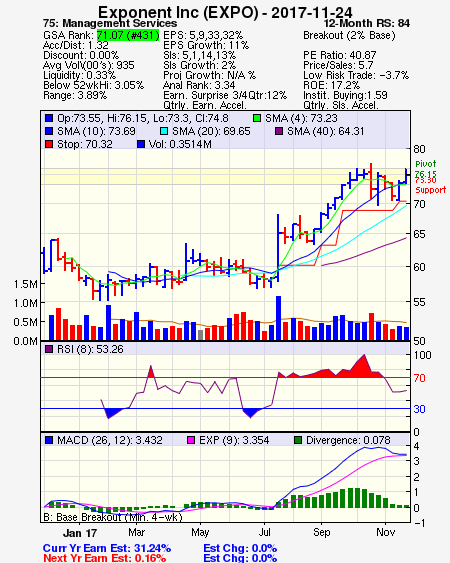Click 'Sls Growth: 2%' text
This screenshot has width=450, height=563.
click(200, 66)
